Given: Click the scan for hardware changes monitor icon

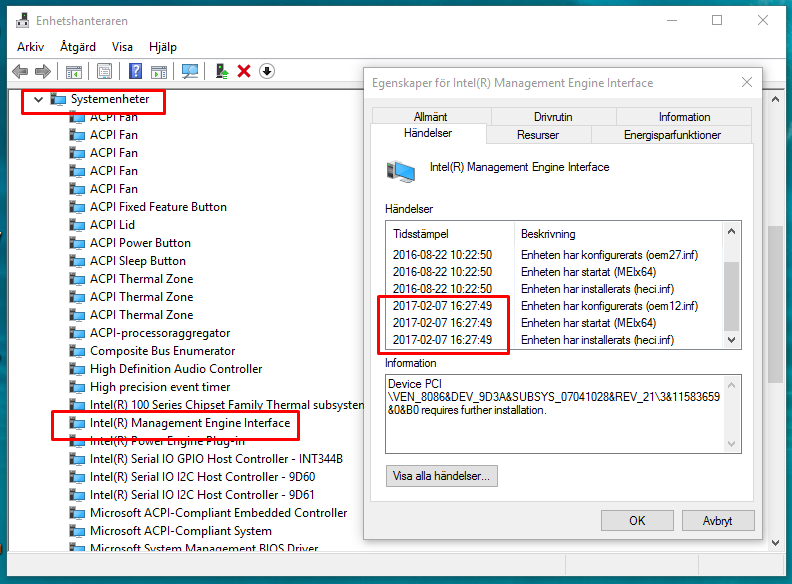Looking at the screenshot, I should point(190,71).
